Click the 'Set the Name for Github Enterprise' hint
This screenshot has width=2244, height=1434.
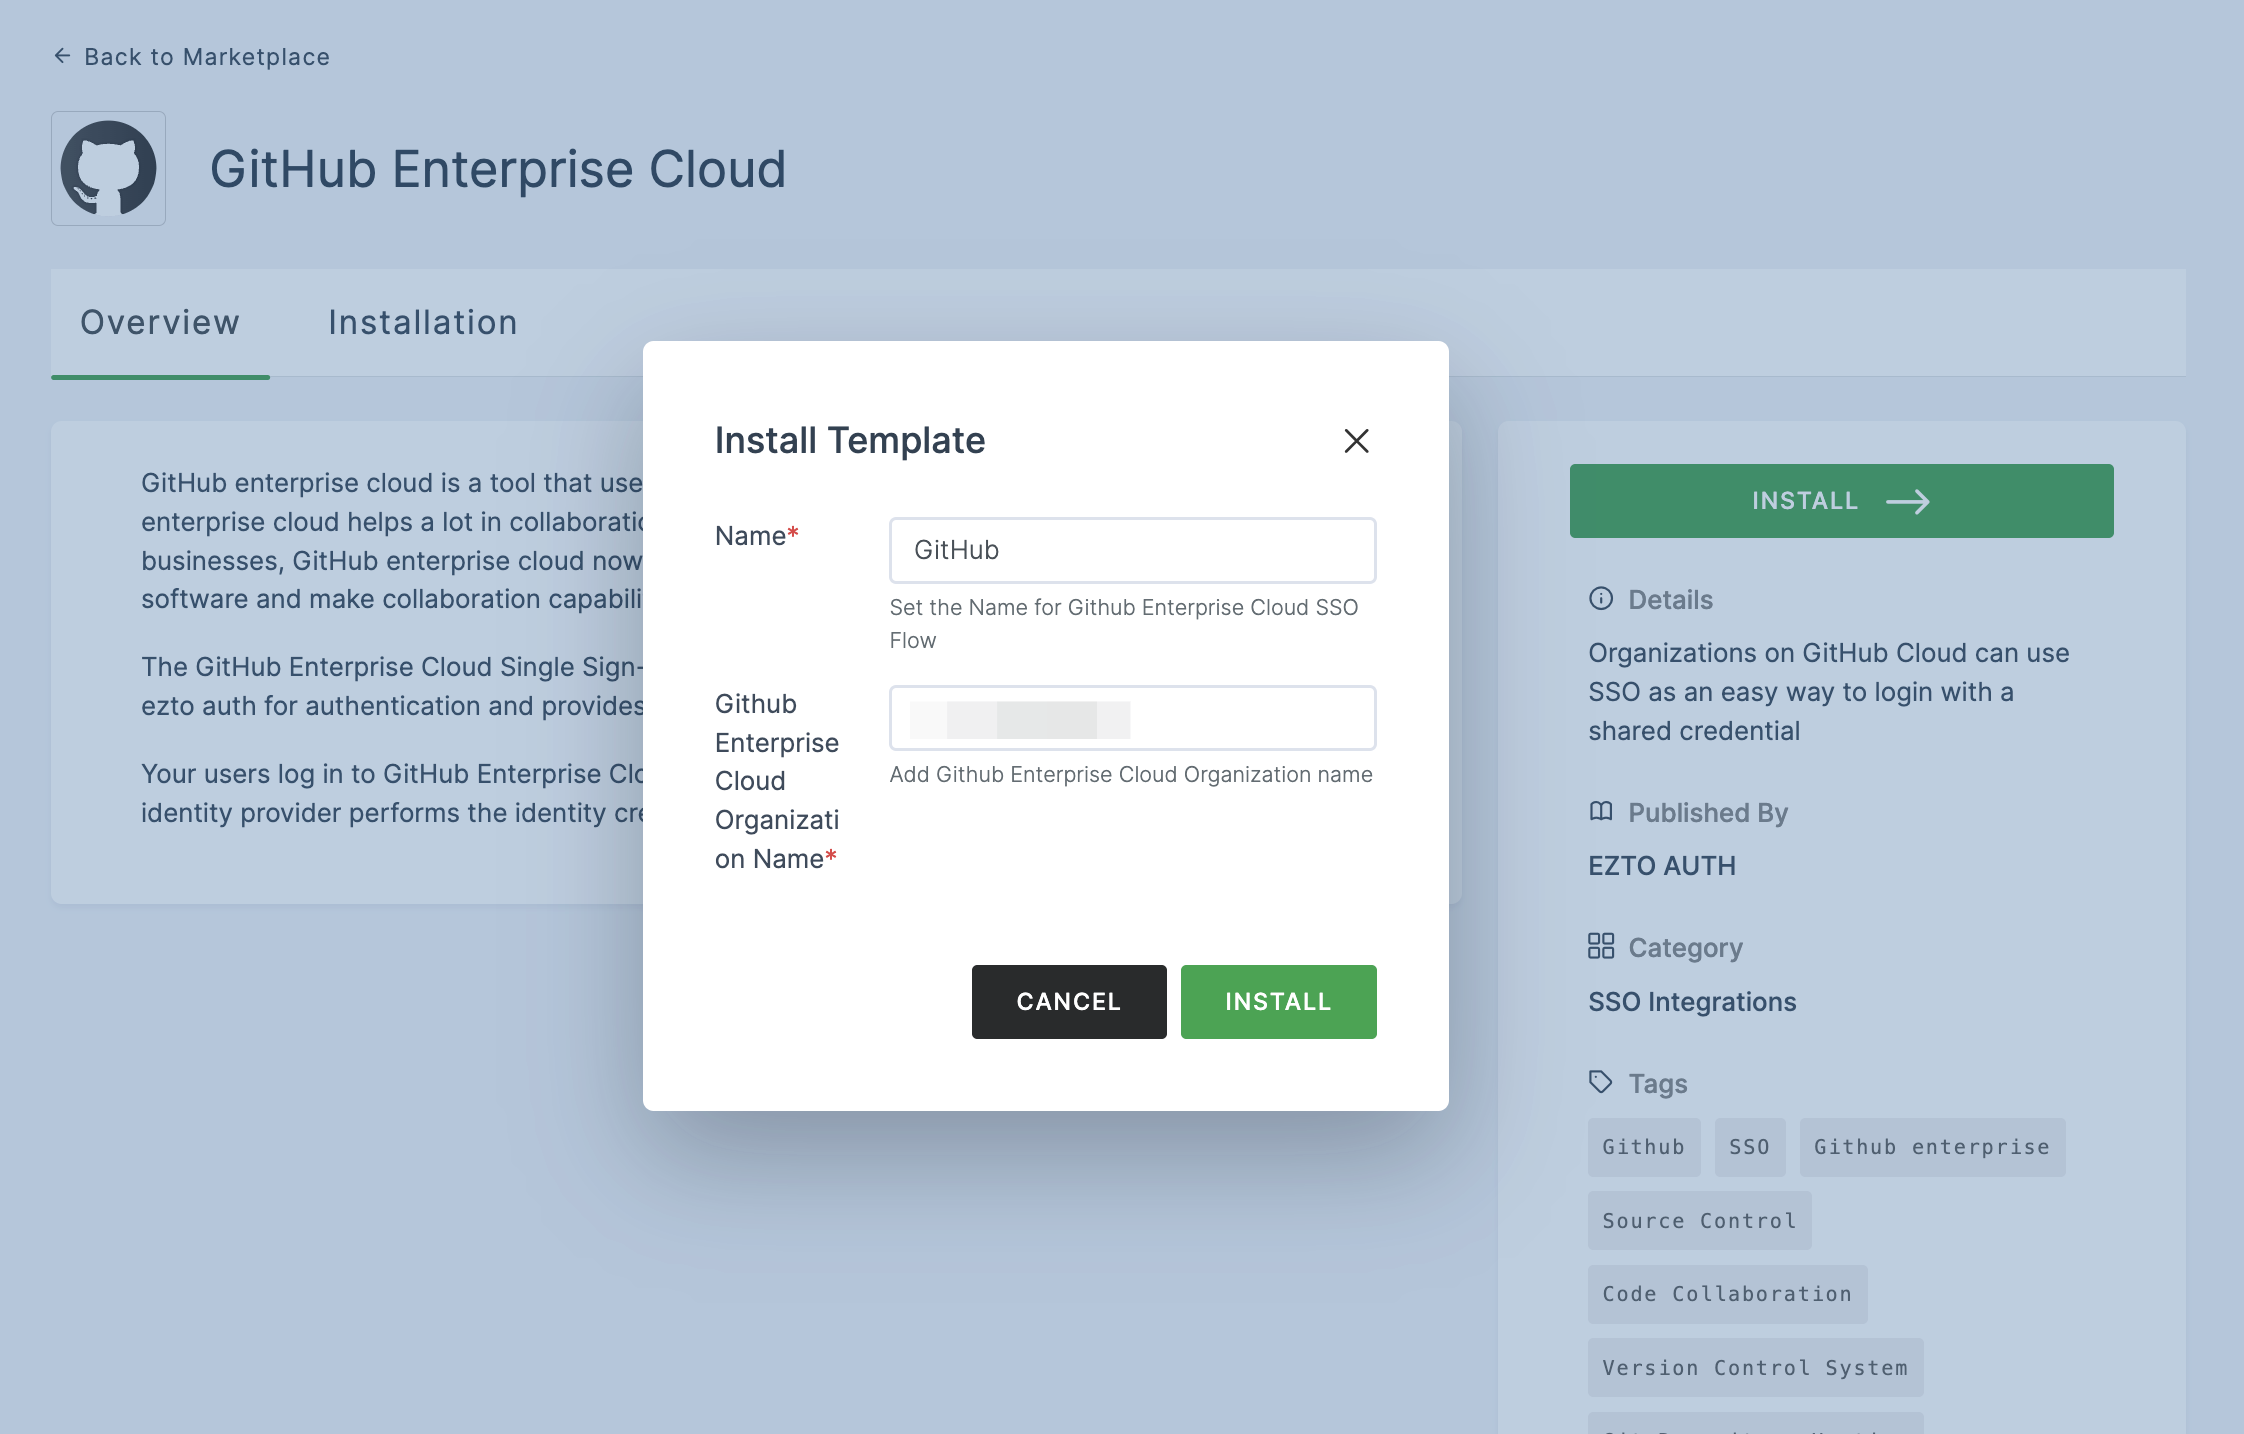(1124, 624)
